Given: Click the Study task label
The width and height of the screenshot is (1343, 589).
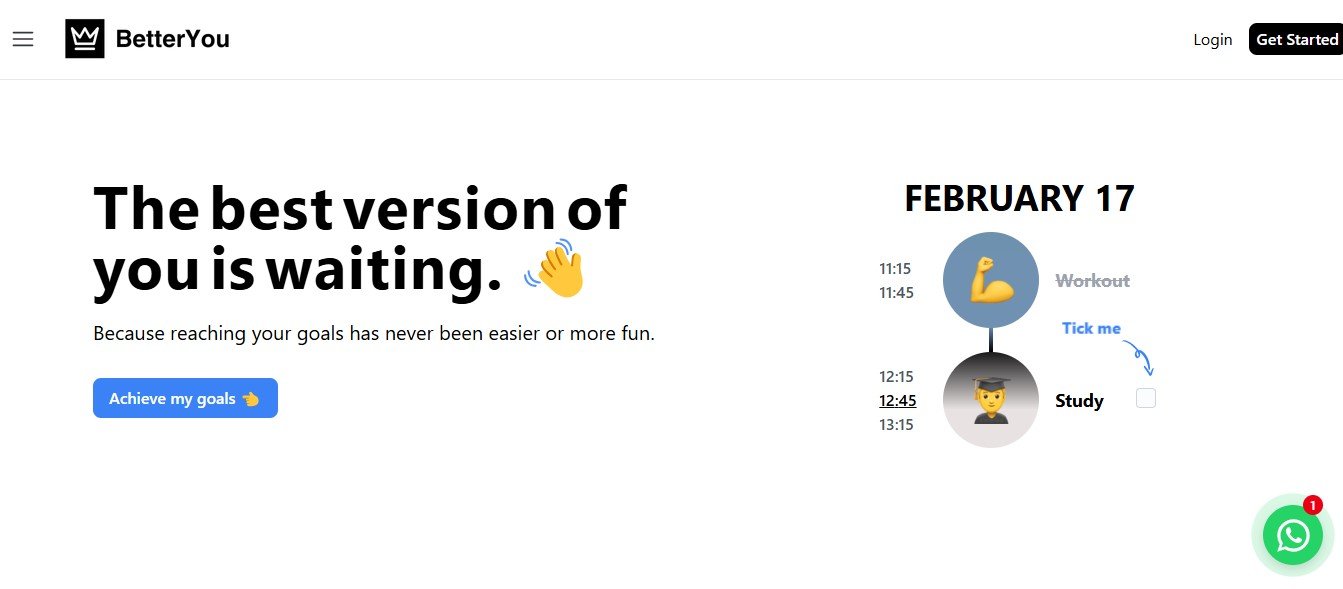Looking at the screenshot, I should point(1079,401).
